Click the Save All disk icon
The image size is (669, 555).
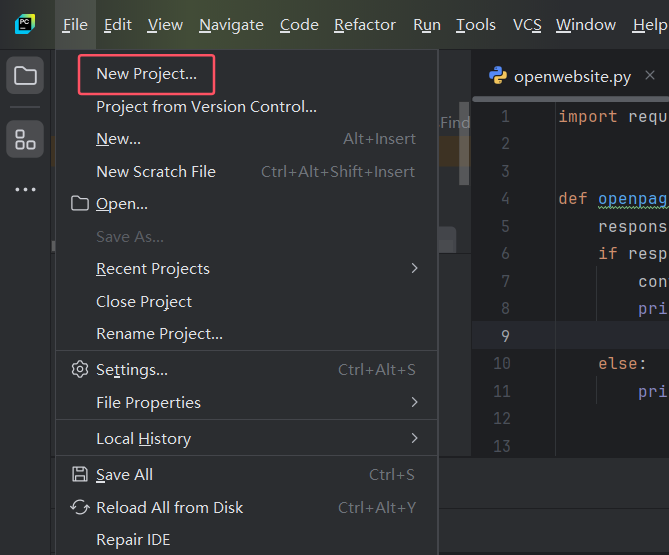click(80, 475)
